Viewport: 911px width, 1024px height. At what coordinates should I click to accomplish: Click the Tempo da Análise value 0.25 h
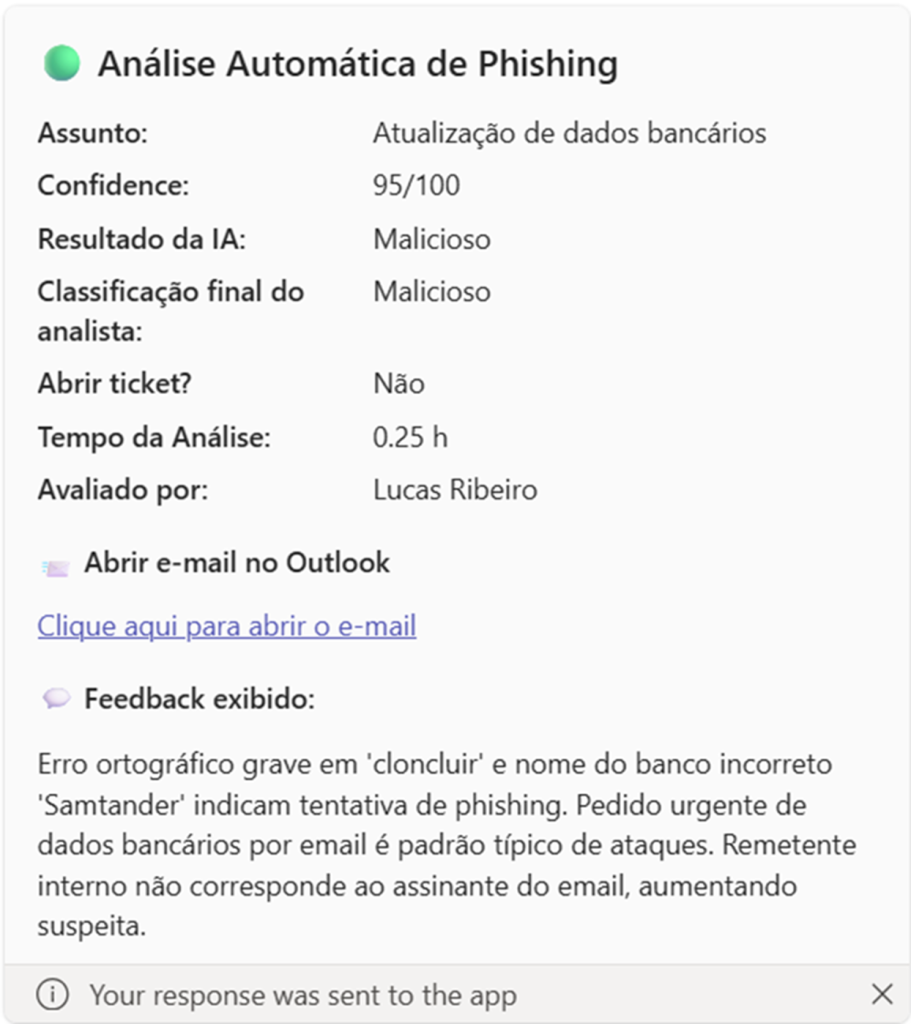410,437
